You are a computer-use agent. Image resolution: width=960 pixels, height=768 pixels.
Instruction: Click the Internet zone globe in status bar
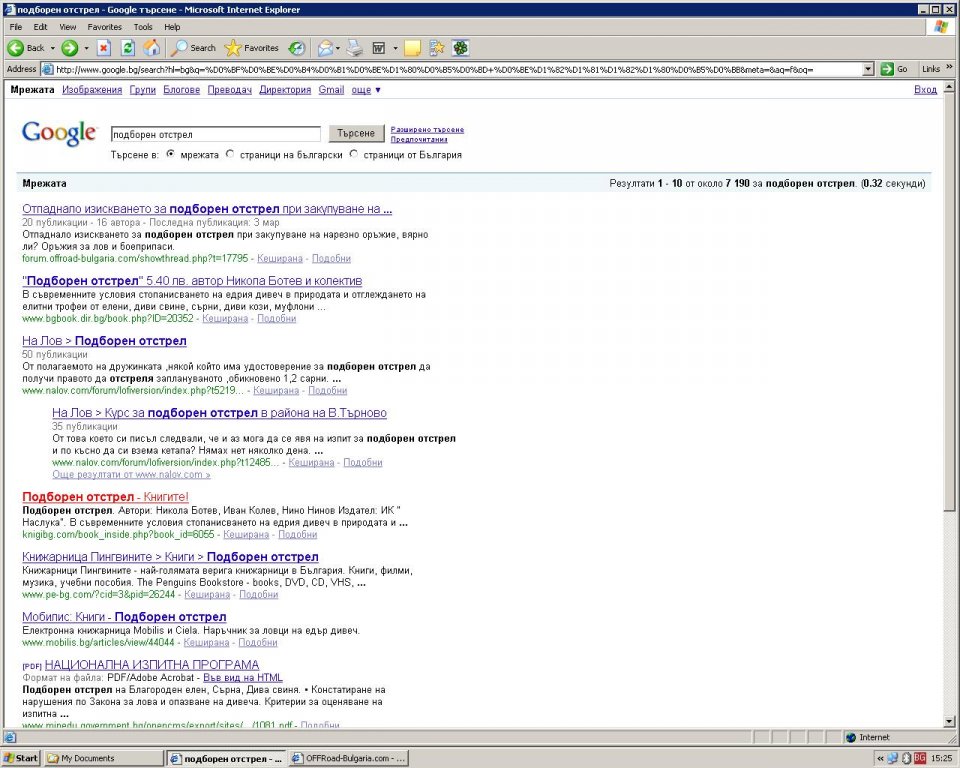[850, 737]
